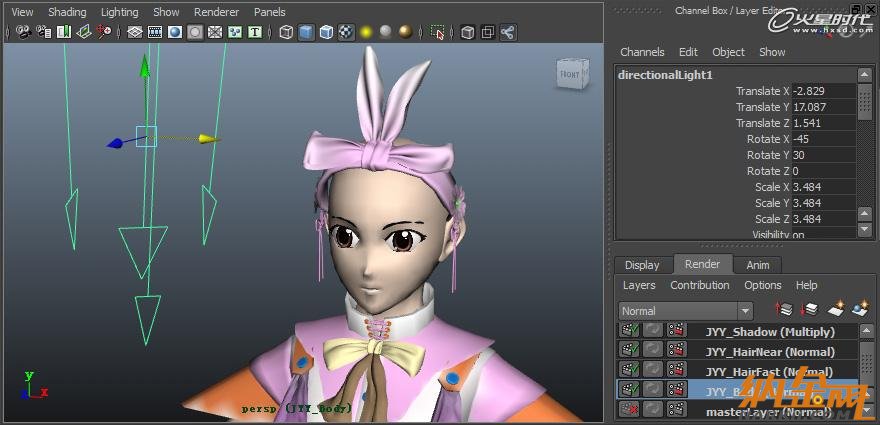Switch to the Render layer tab
The image size is (880, 425).
point(702,264)
